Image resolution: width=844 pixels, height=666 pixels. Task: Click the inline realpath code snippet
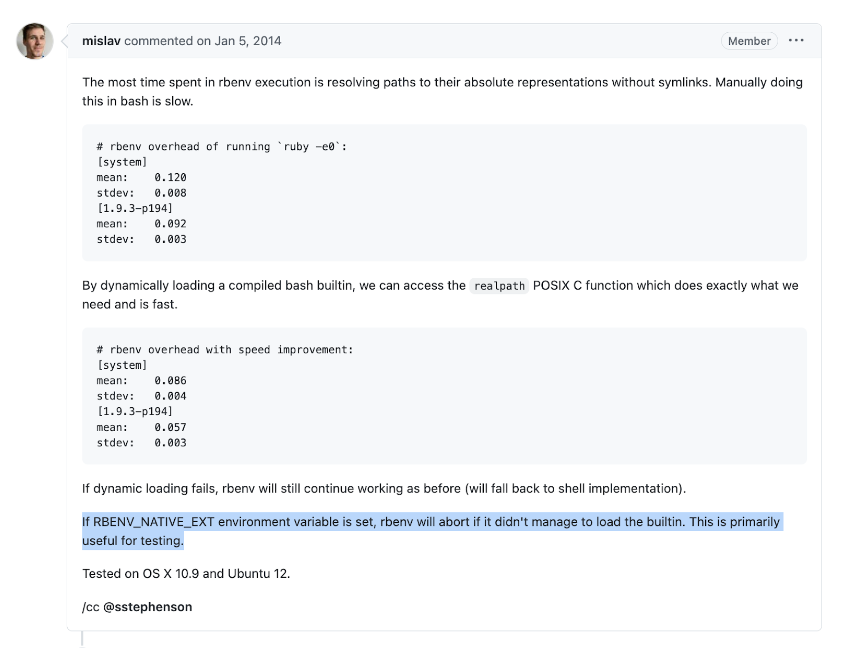(499, 286)
